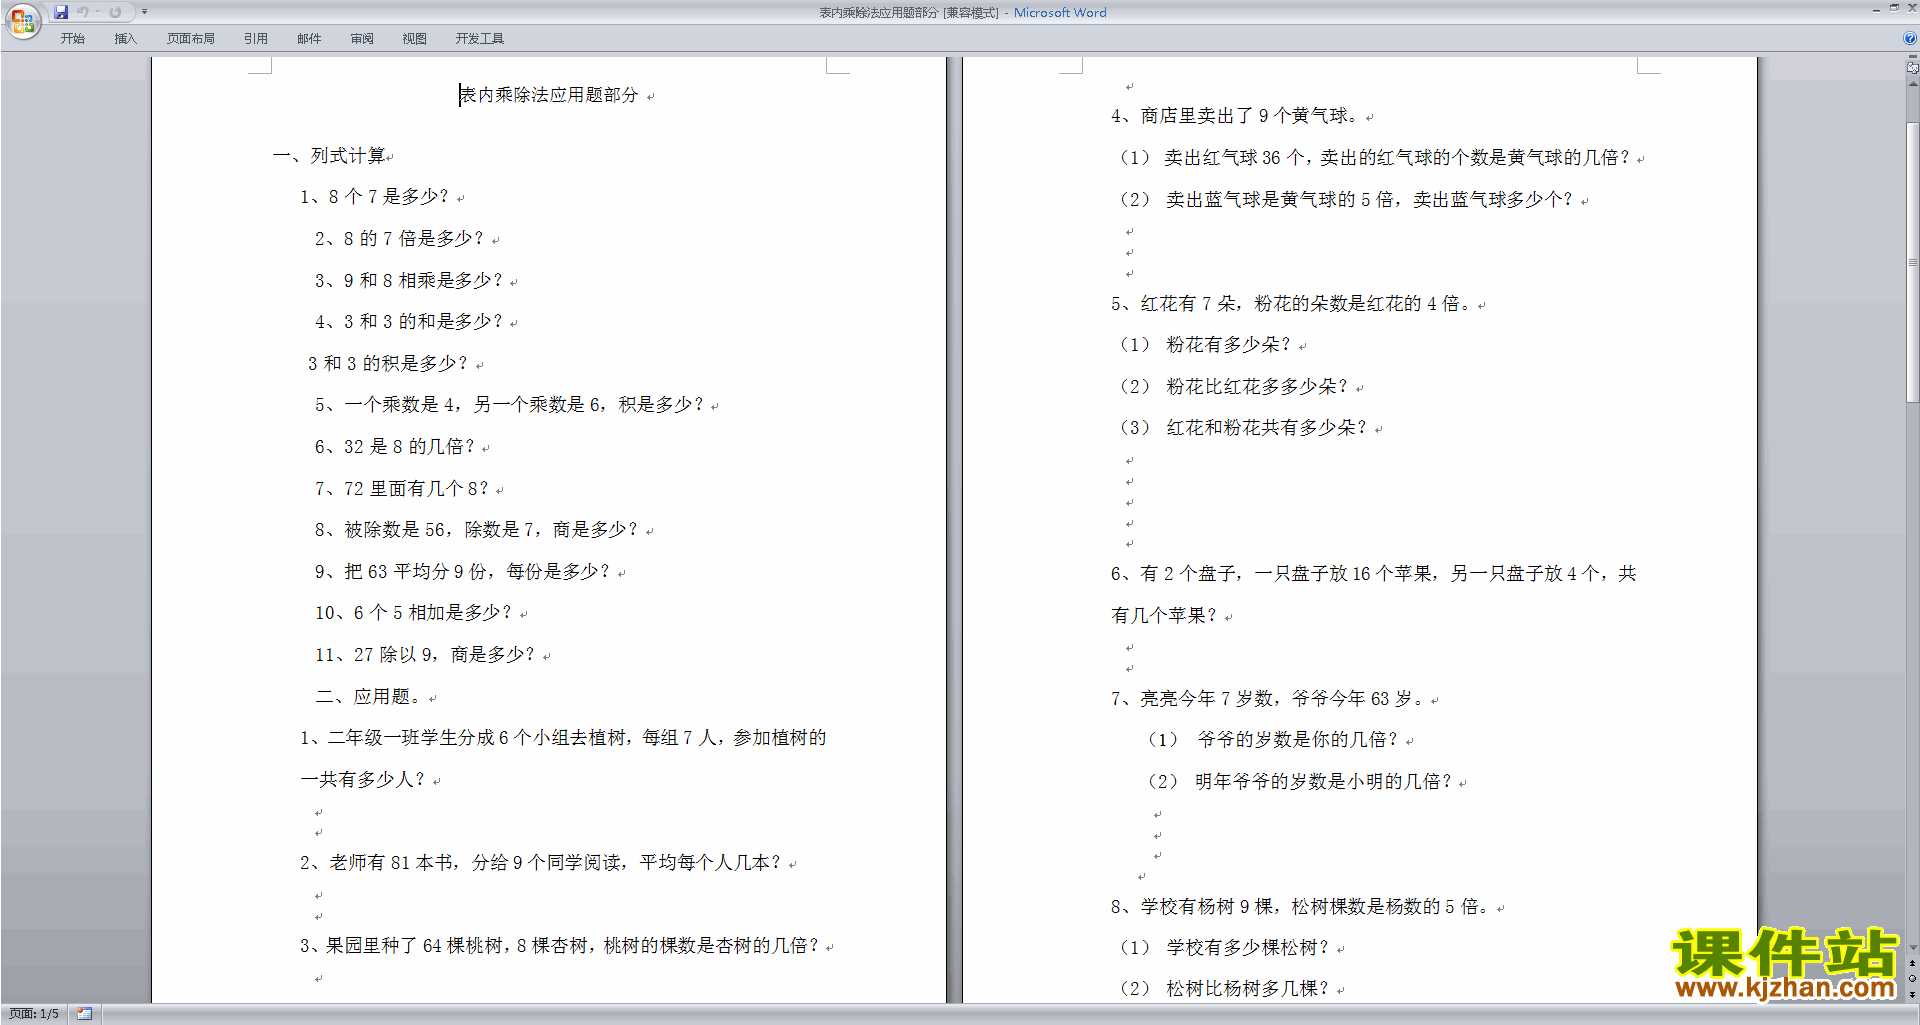Viewport: 1920px width, 1025px height.
Task: Click the Next Page double-arrow button
Action: (x=1912, y=994)
